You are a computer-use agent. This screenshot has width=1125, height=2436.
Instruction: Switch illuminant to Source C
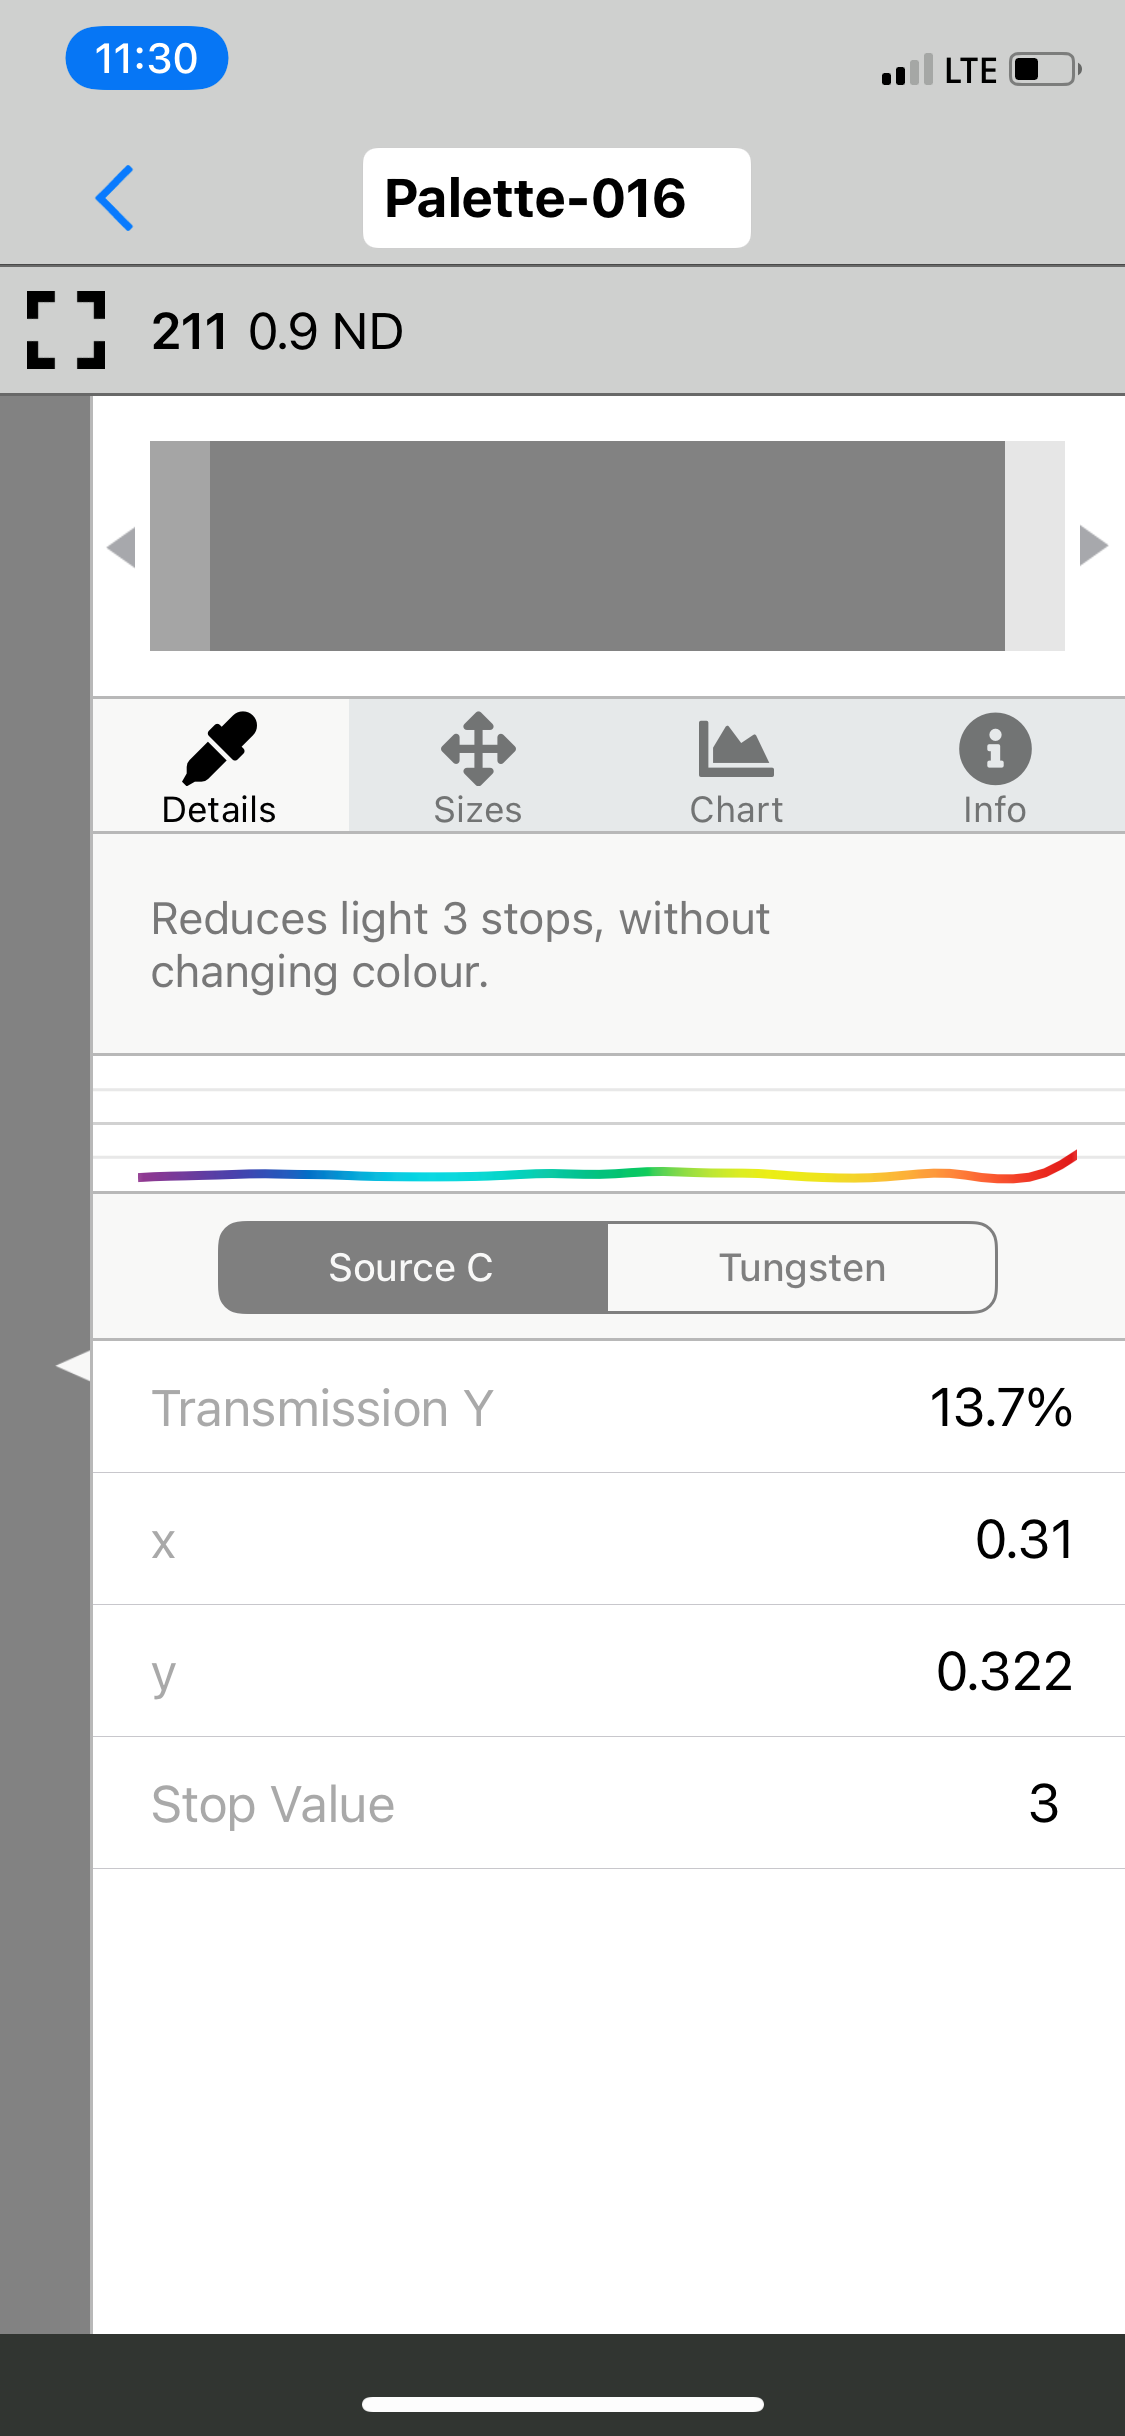[412, 1267]
